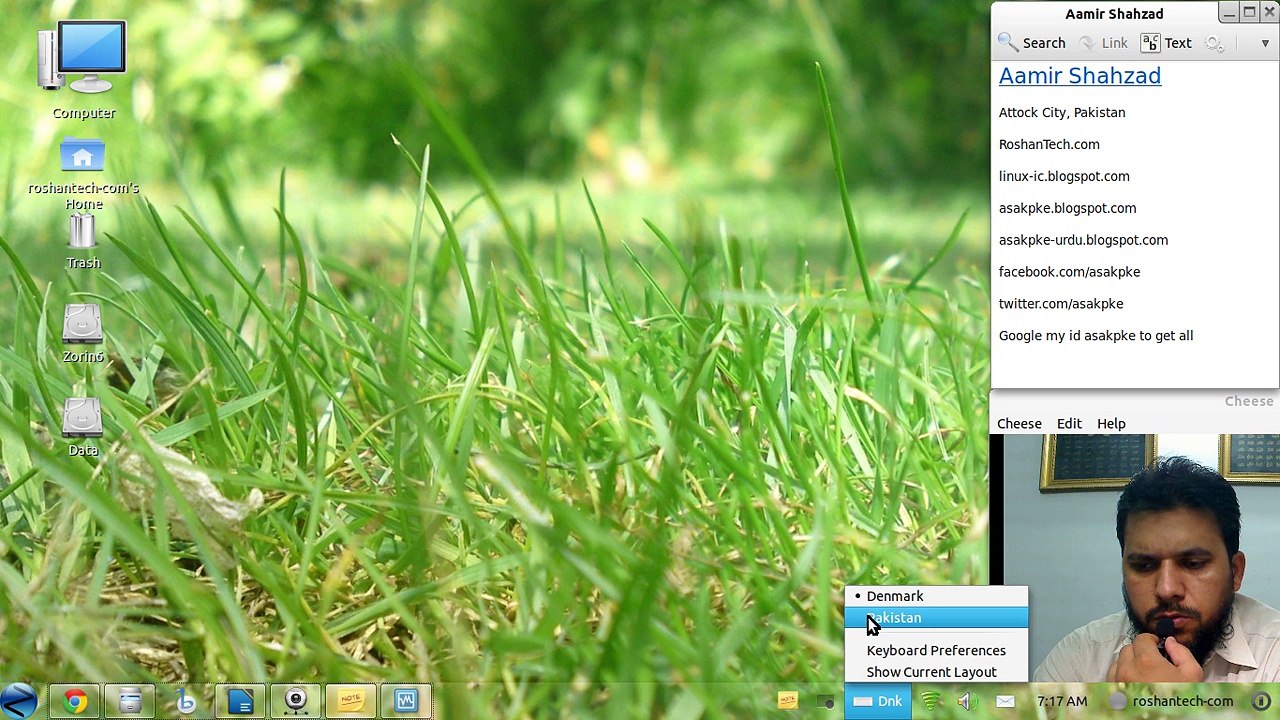Click the twitter.com/asakpke line
Screen dimensions: 1280x720
pyautogui.click(x=1061, y=304)
